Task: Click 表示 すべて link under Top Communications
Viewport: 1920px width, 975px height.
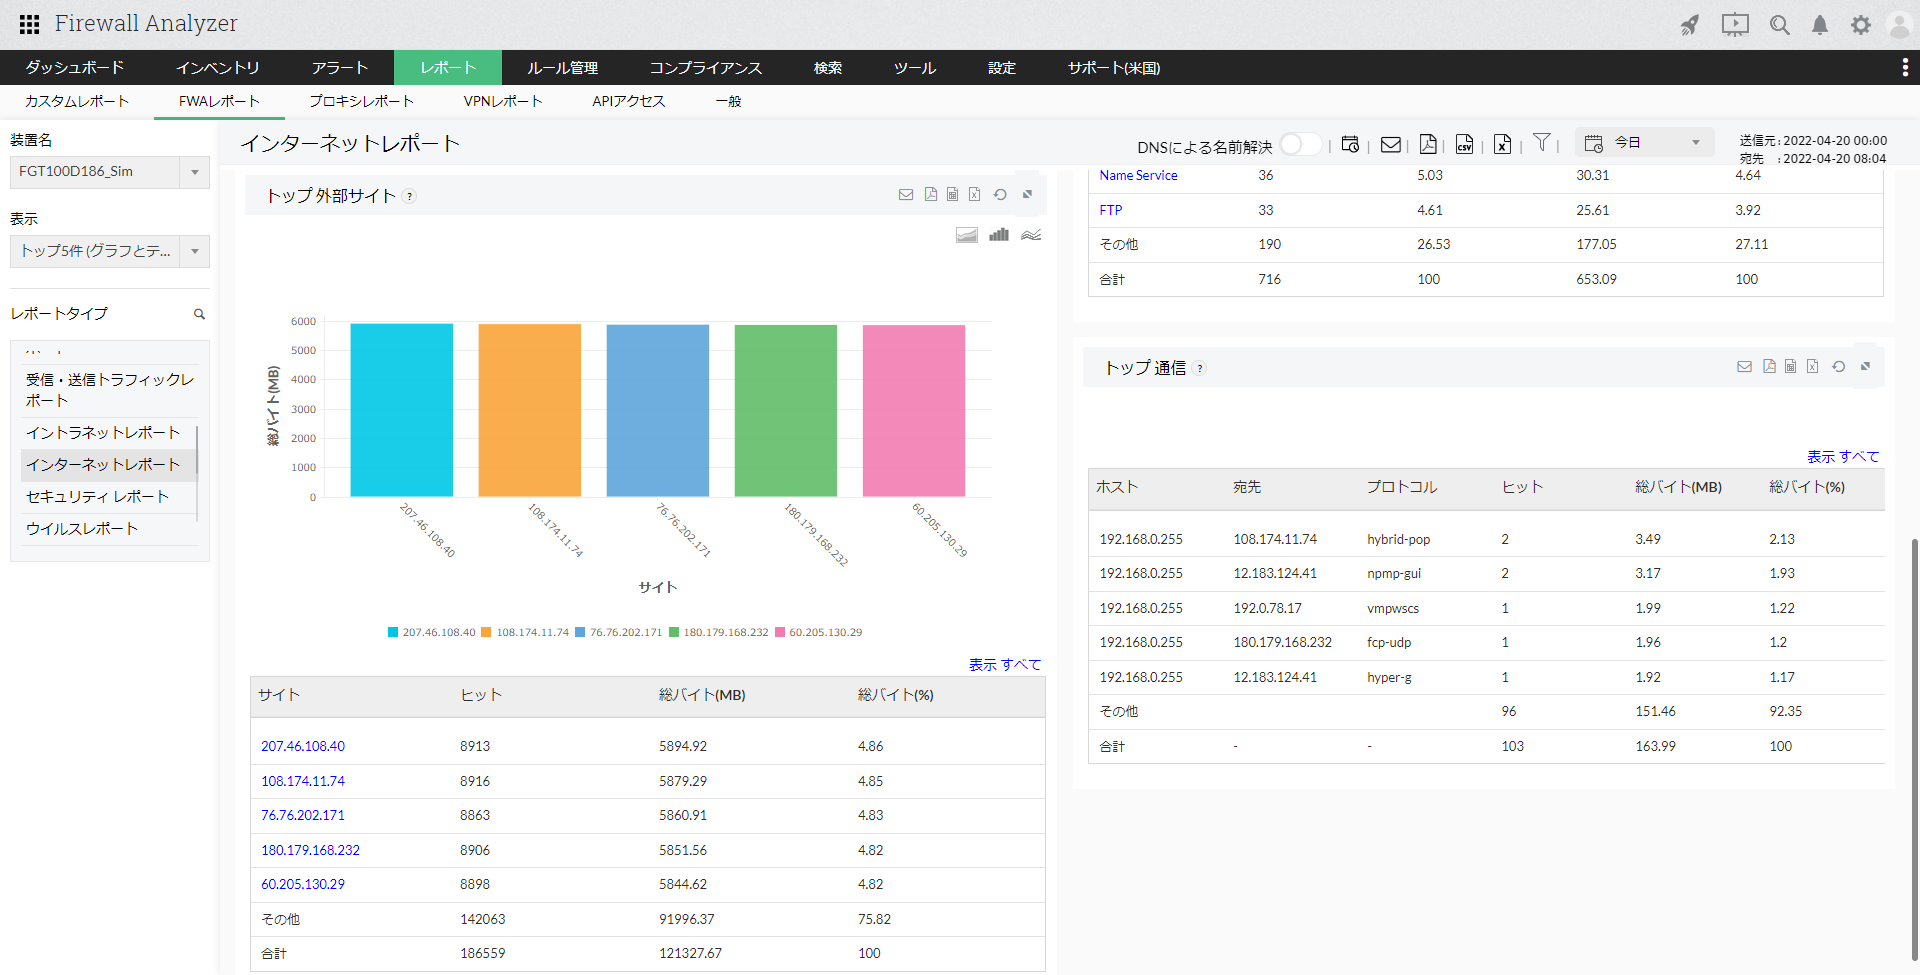Action: [x=1842, y=457]
